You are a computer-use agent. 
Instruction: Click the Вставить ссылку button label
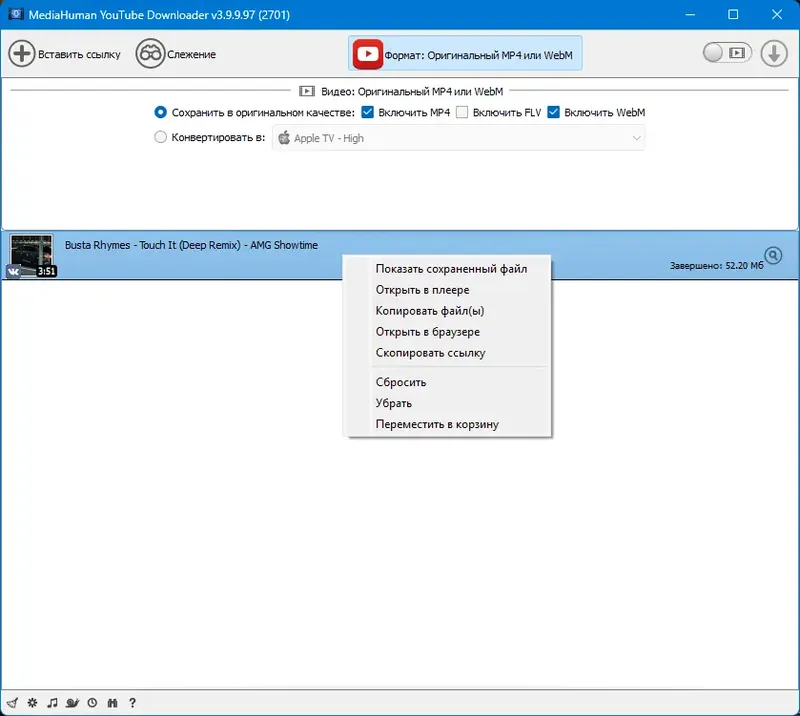coord(79,55)
